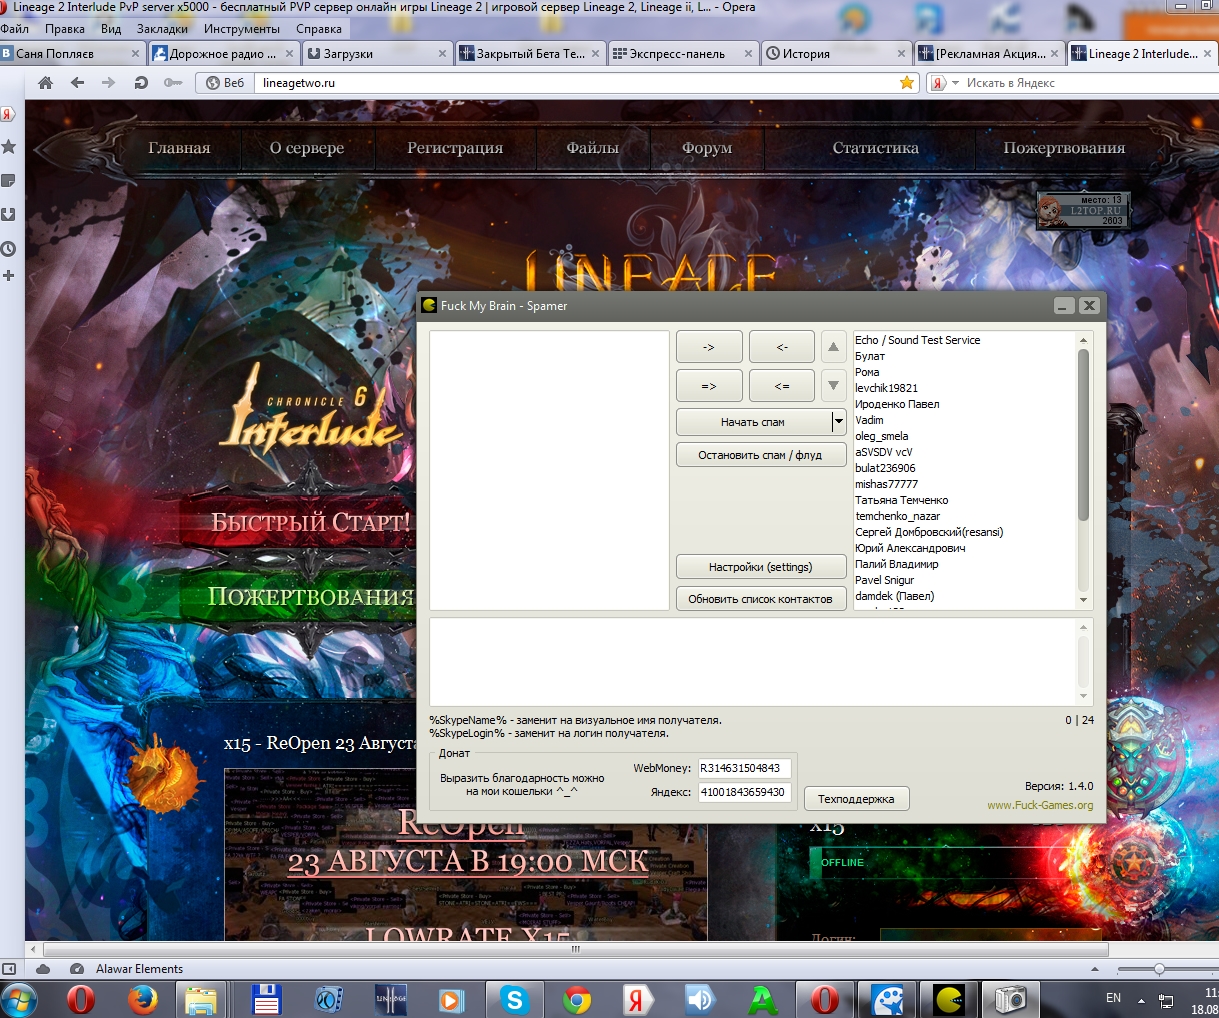Open the Инструменты menu
The image size is (1219, 1018).
tap(242, 29)
